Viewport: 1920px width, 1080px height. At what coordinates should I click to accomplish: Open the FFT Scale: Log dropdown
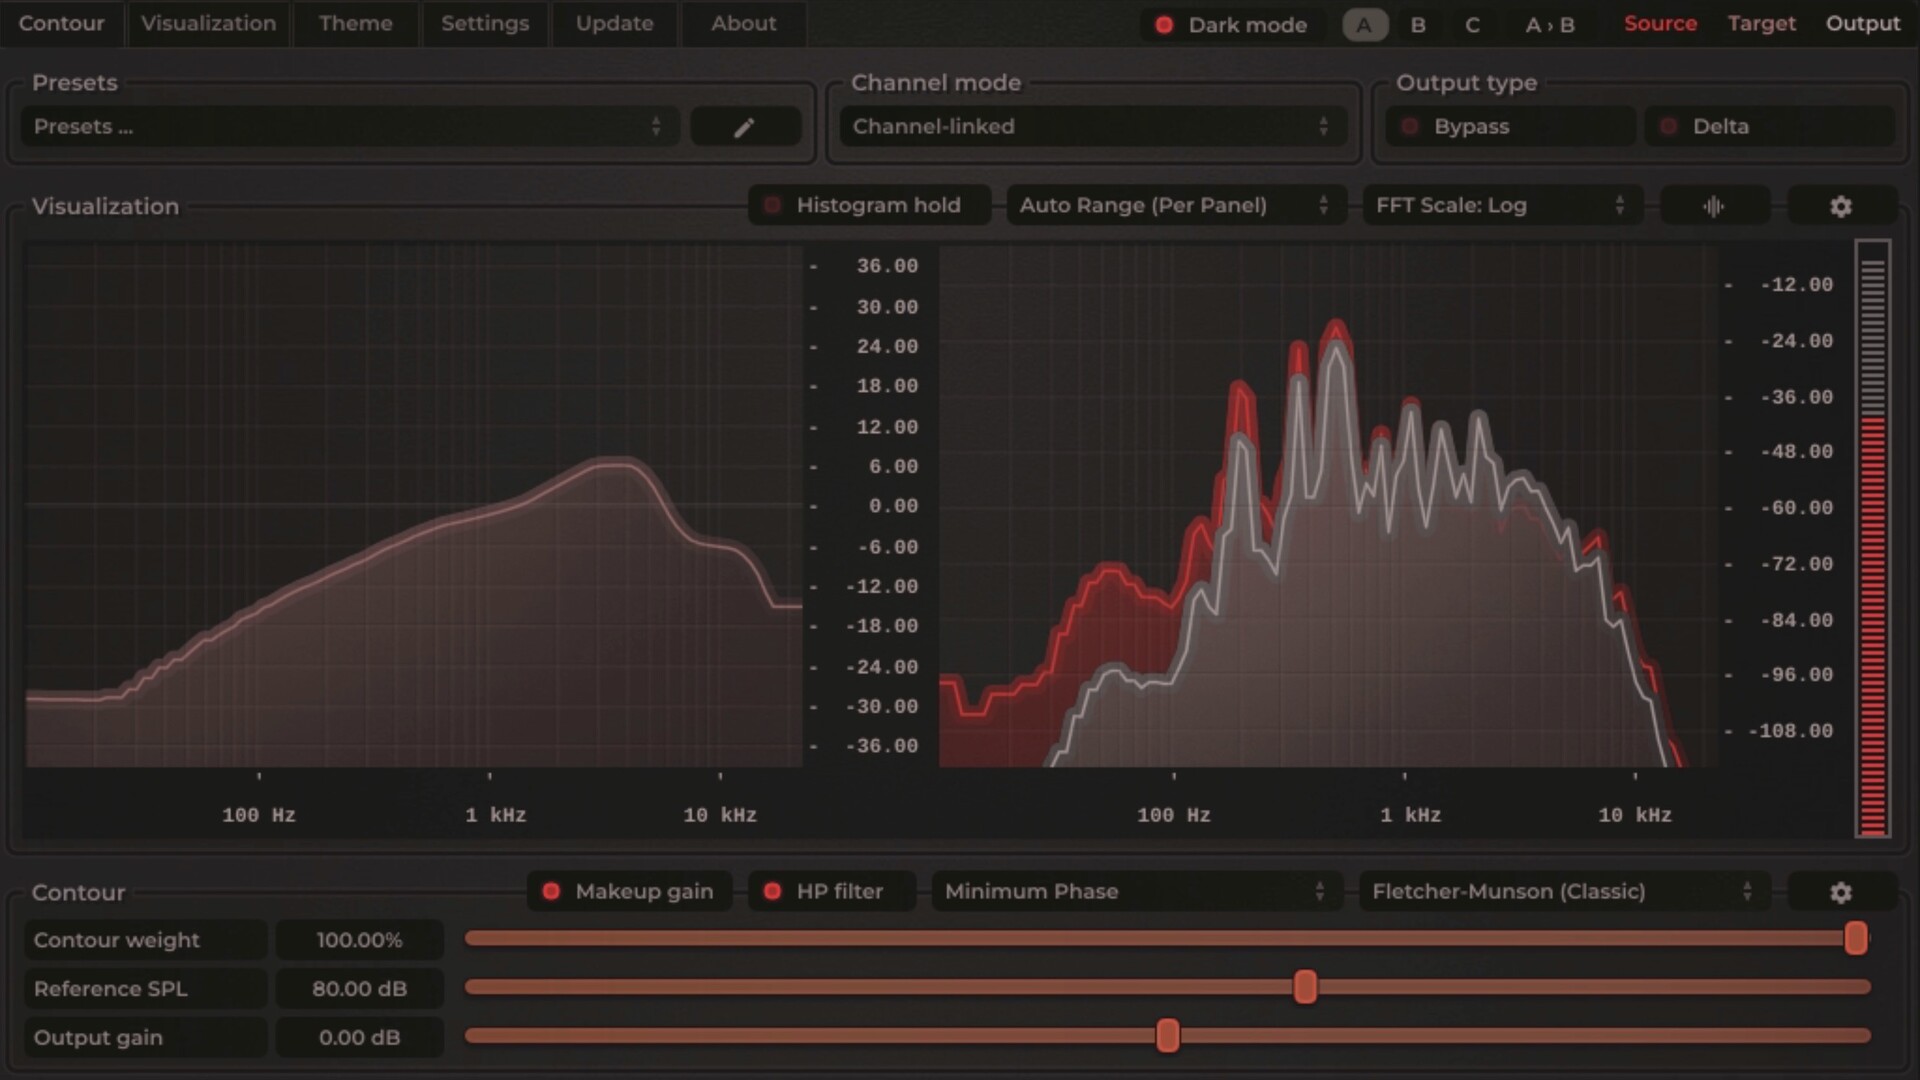[1502, 206]
